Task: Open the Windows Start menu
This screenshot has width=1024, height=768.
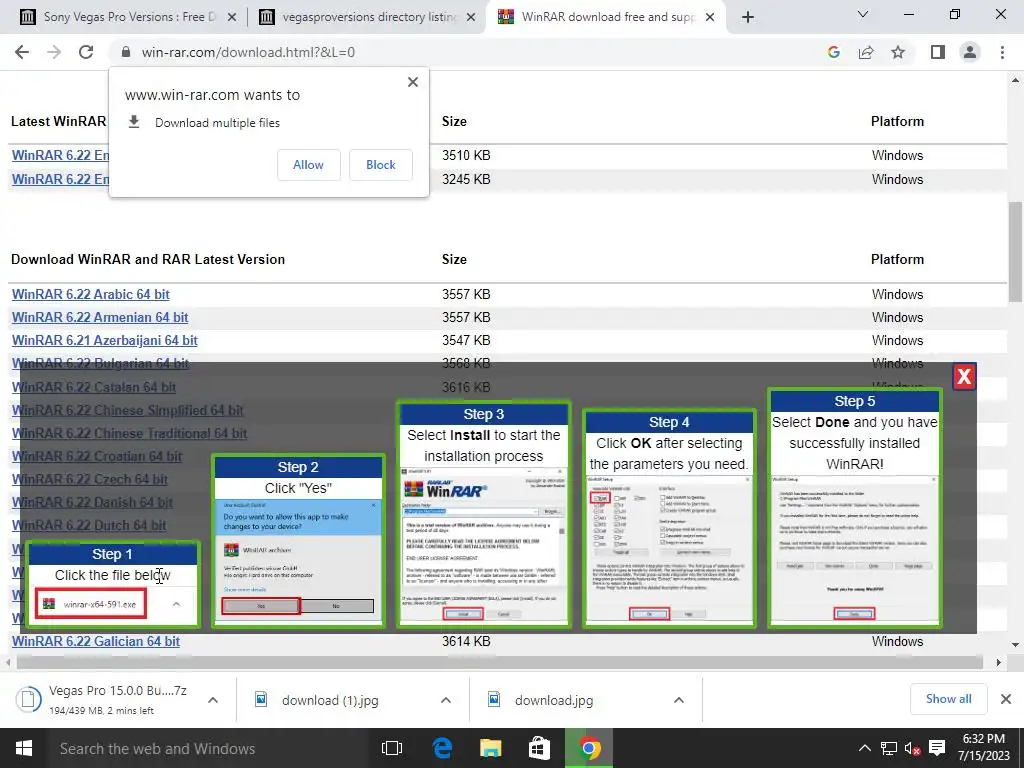Action: click(24, 748)
